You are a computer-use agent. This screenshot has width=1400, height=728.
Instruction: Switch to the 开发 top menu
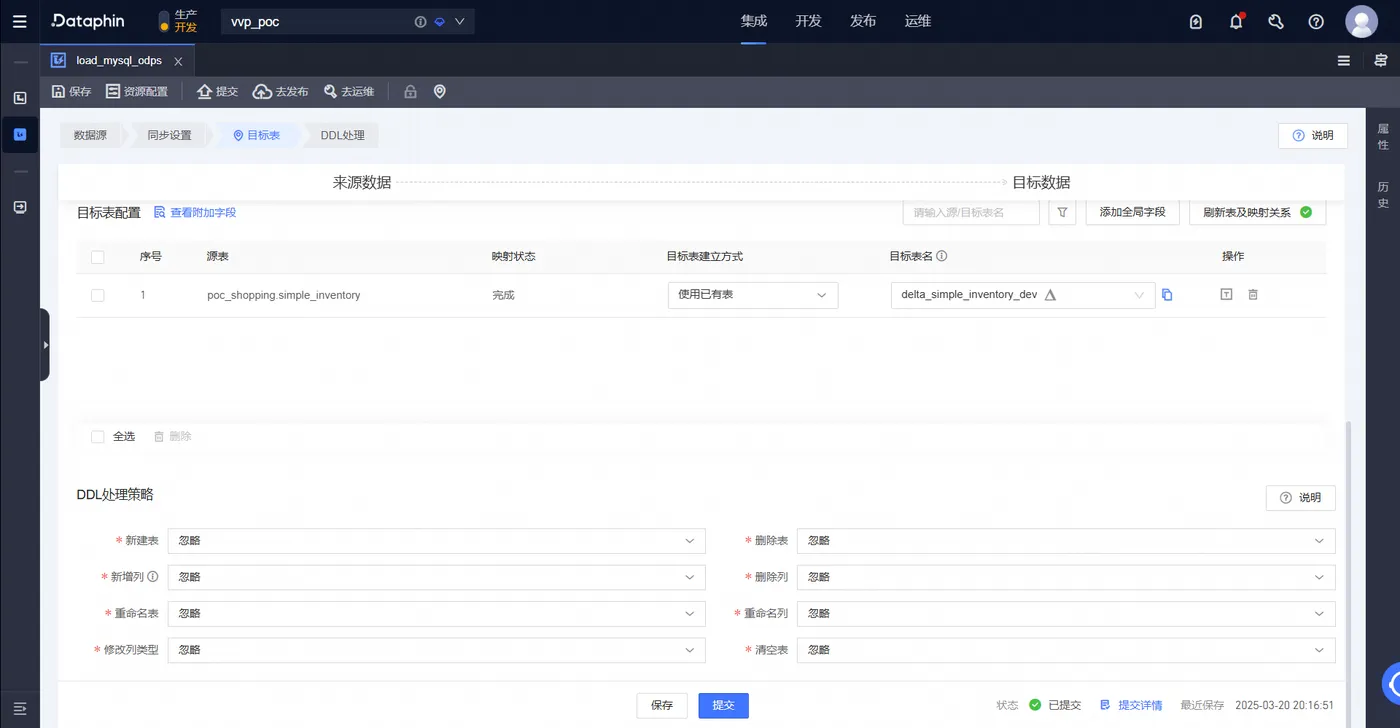(x=808, y=21)
